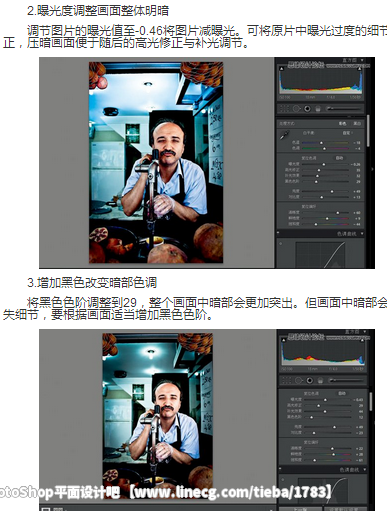
Task: Click the right panel scrollbar in step 3 screenshot
Action: pos(371,401)
